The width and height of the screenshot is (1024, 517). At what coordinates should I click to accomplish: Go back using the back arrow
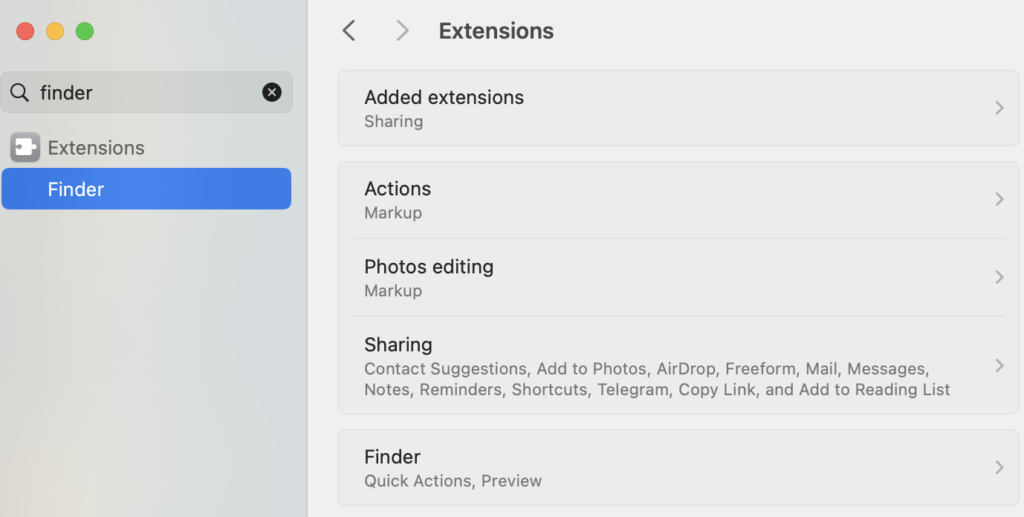click(x=349, y=31)
